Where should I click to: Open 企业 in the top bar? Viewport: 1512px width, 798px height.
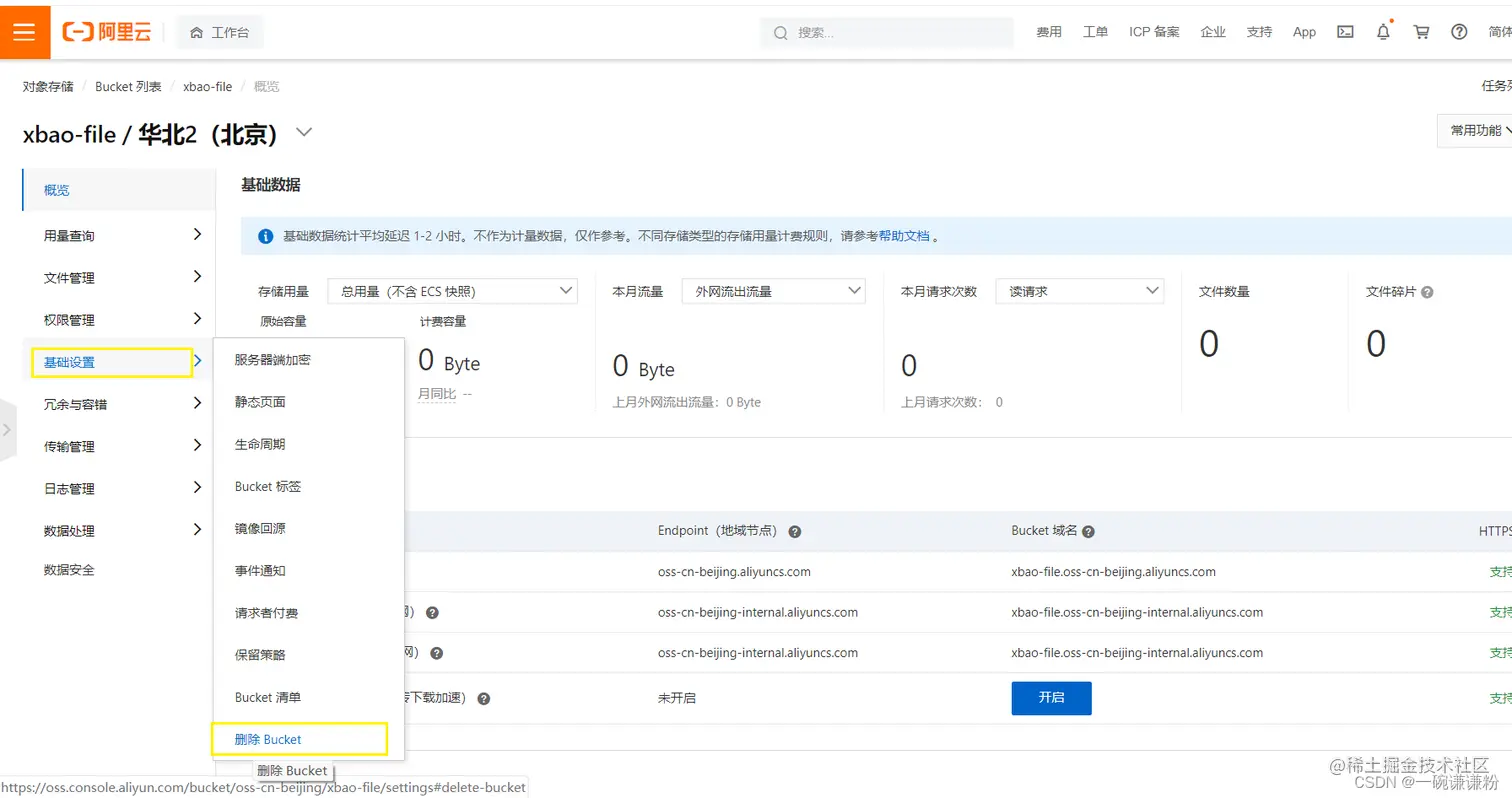click(x=1213, y=32)
